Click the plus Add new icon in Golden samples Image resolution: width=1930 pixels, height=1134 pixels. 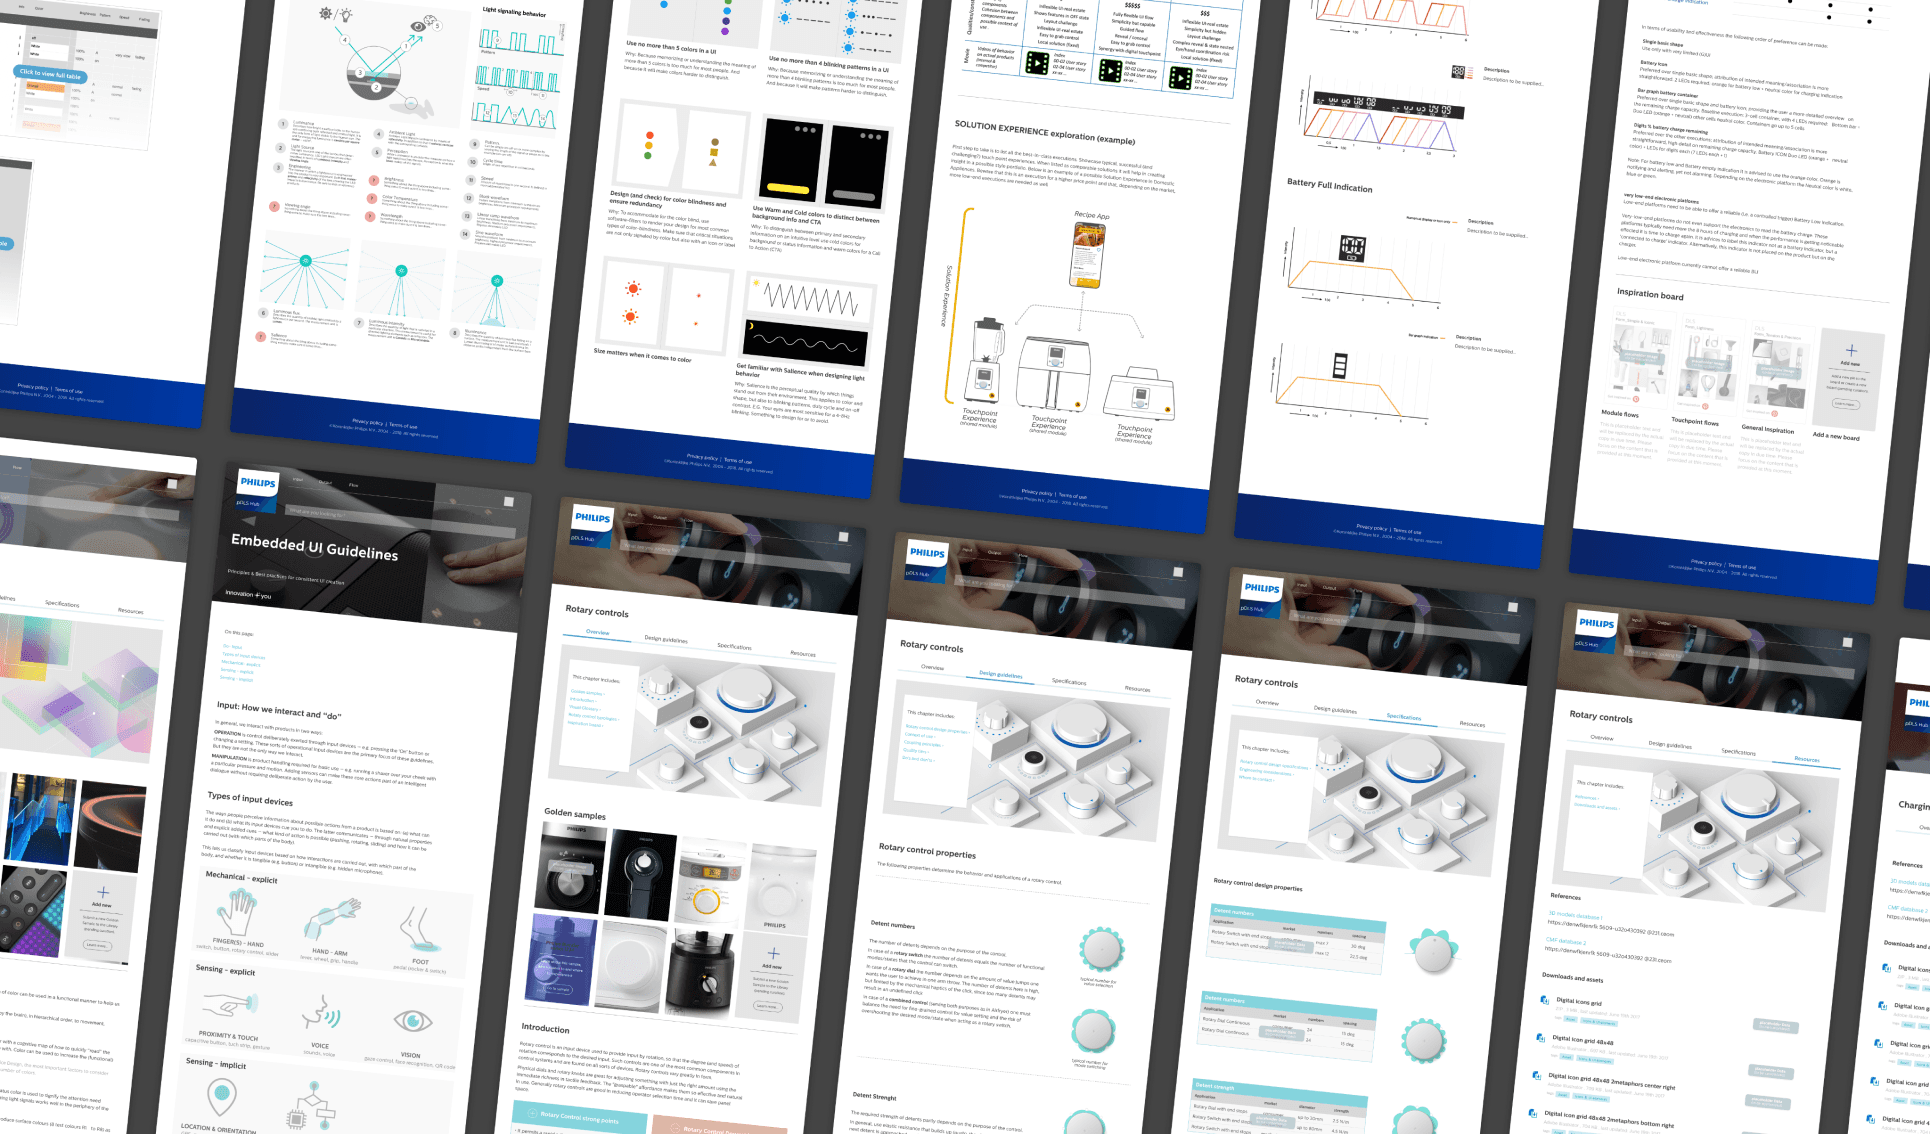tap(773, 953)
